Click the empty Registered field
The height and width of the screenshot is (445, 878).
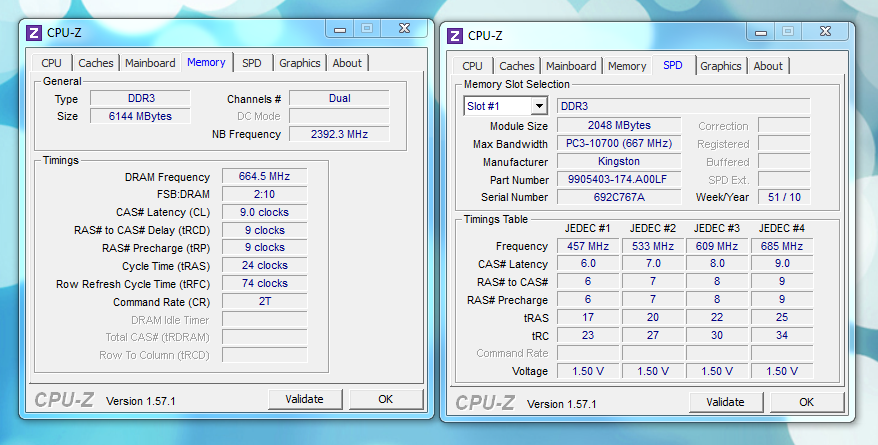point(784,143)
